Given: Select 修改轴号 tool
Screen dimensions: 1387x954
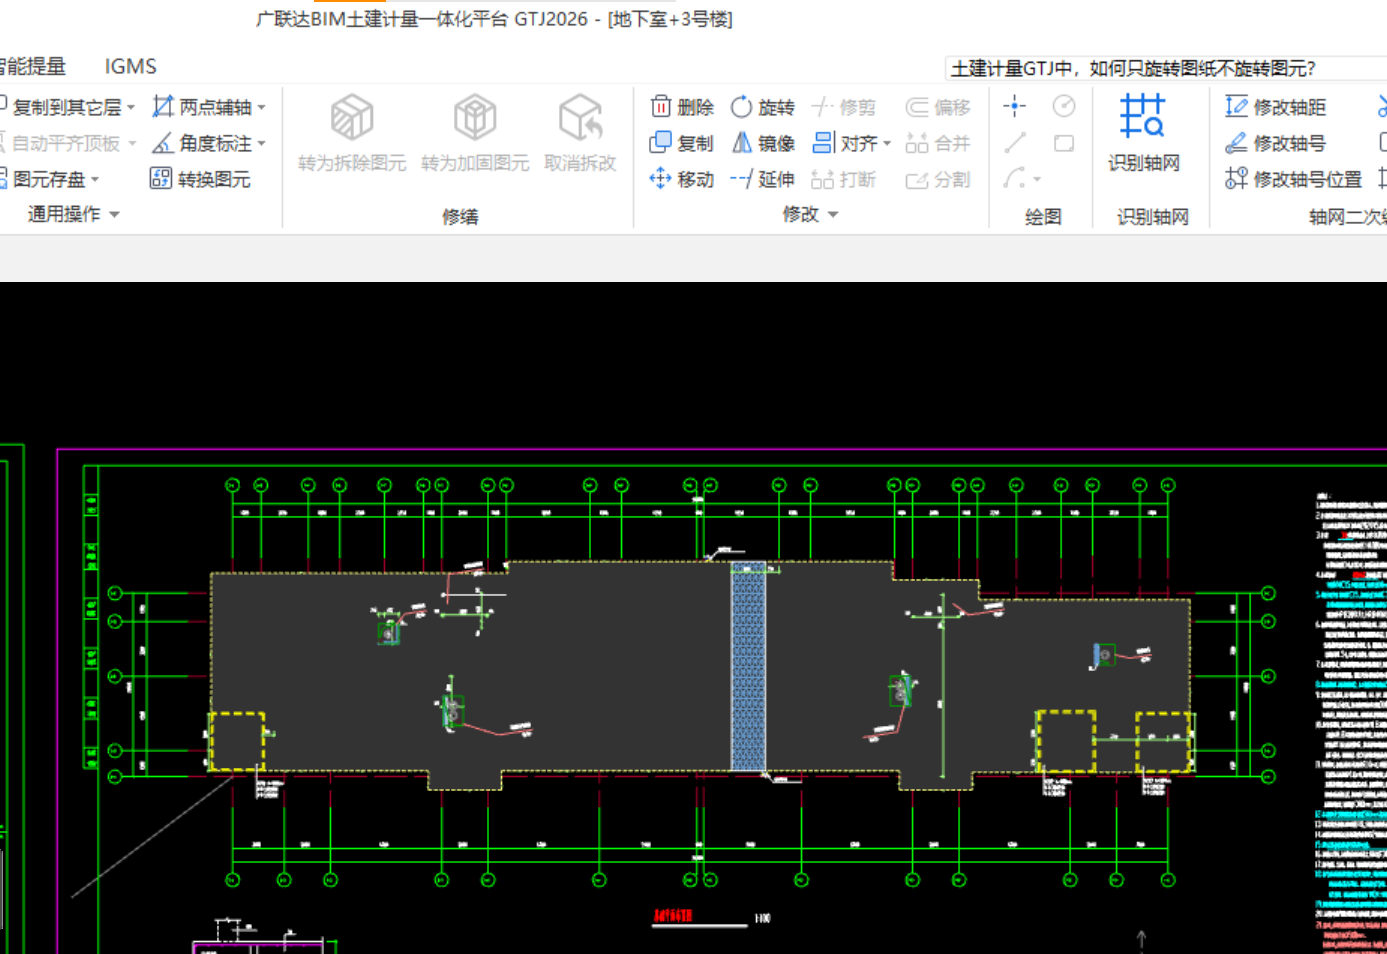Looking at the screenshot, I should (1276, 143).
